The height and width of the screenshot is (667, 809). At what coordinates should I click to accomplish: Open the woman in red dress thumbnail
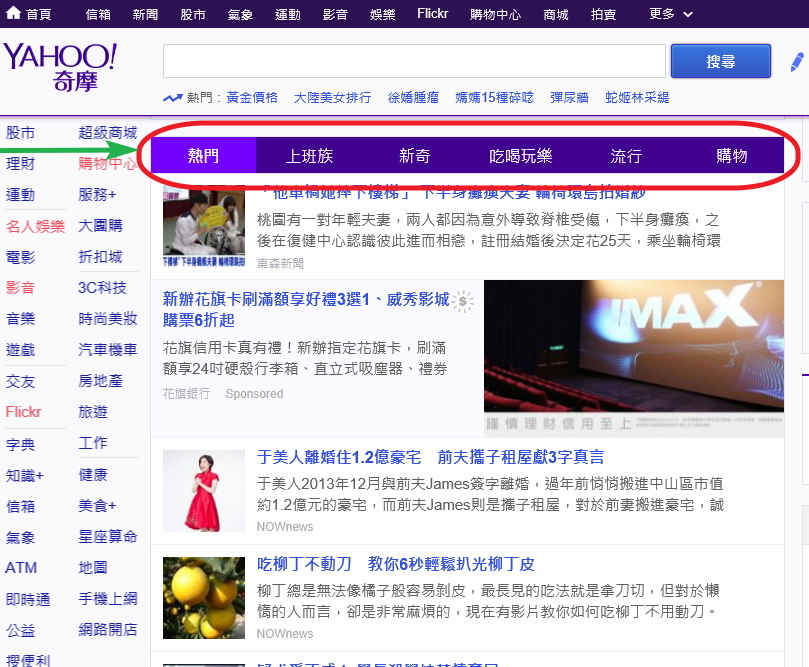(204, 491)
